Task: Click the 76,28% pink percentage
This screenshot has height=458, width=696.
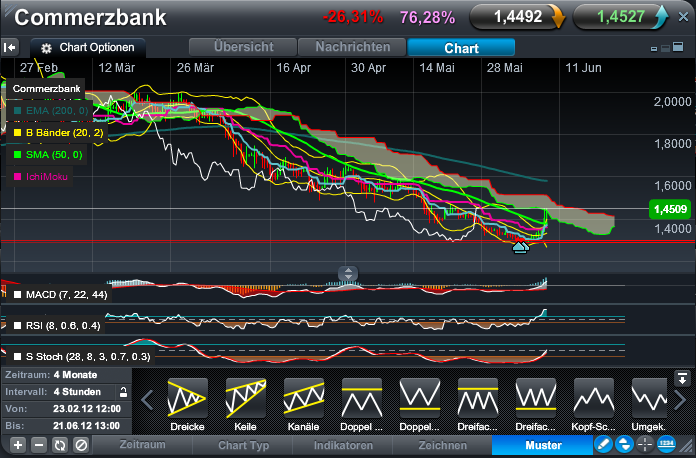Action: (x=427, y=18)
